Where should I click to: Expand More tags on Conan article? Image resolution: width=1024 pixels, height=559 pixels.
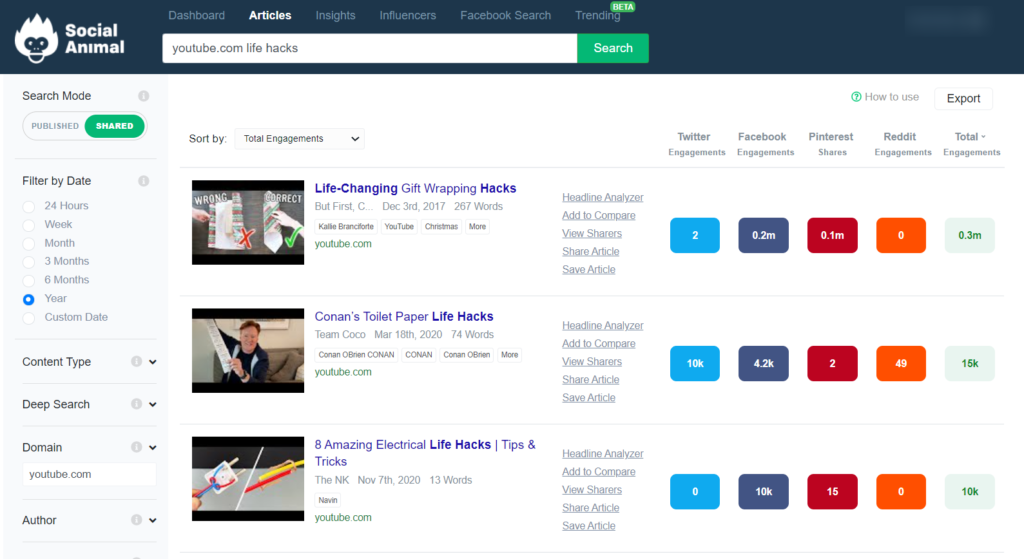509,355
